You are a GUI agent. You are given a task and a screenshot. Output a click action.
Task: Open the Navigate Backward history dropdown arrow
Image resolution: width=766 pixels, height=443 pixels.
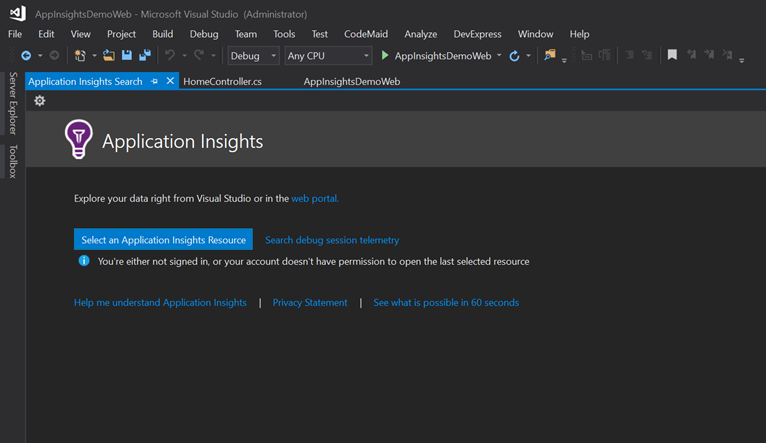click(x=40, y=56)
